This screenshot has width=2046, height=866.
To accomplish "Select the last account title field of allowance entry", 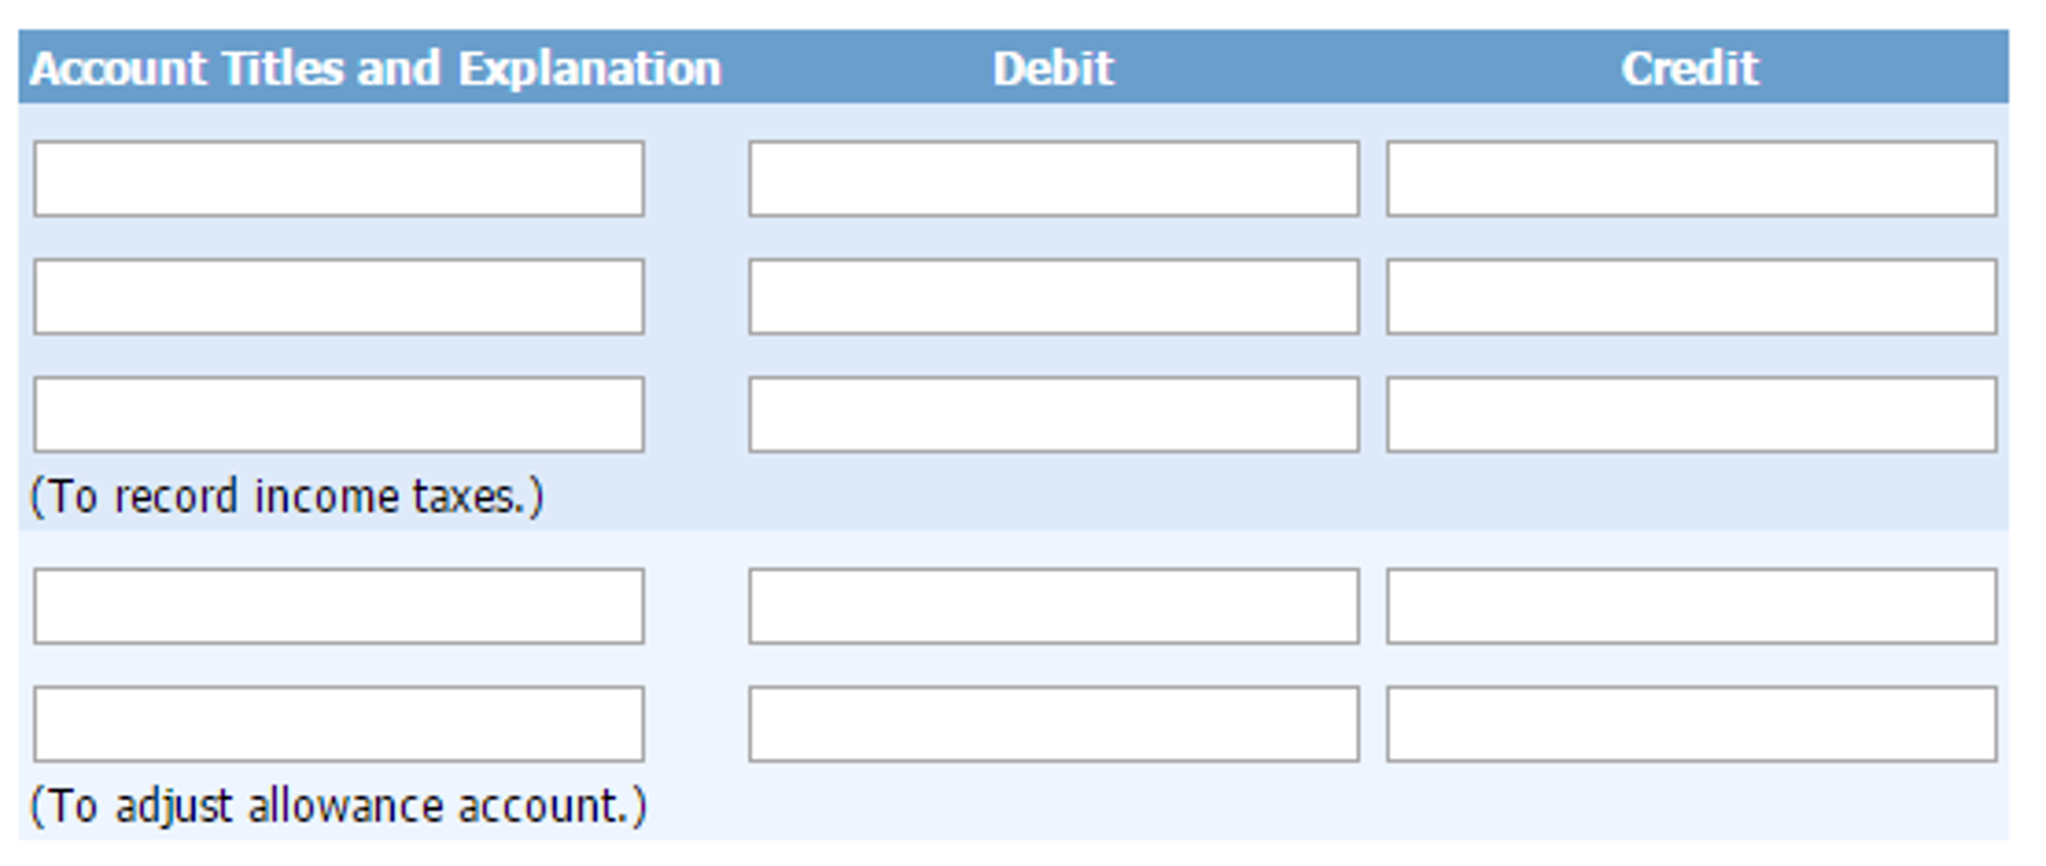I will [x=338, y=724].
